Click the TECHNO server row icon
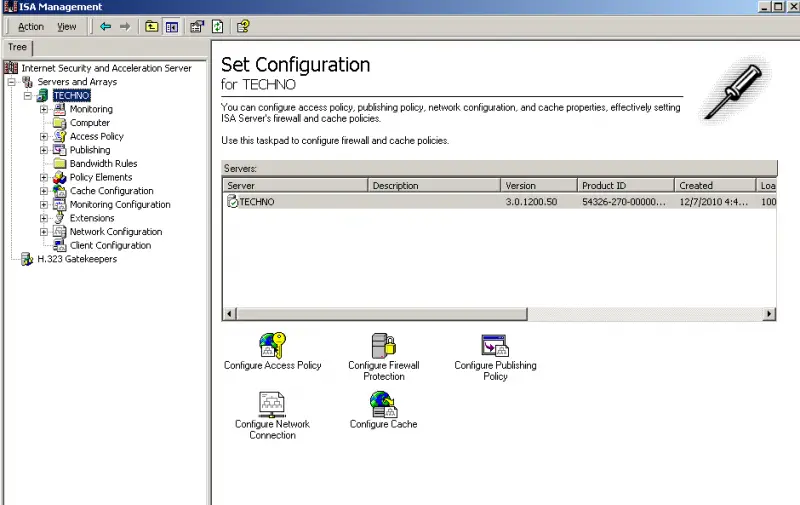 tap(232, 201)
